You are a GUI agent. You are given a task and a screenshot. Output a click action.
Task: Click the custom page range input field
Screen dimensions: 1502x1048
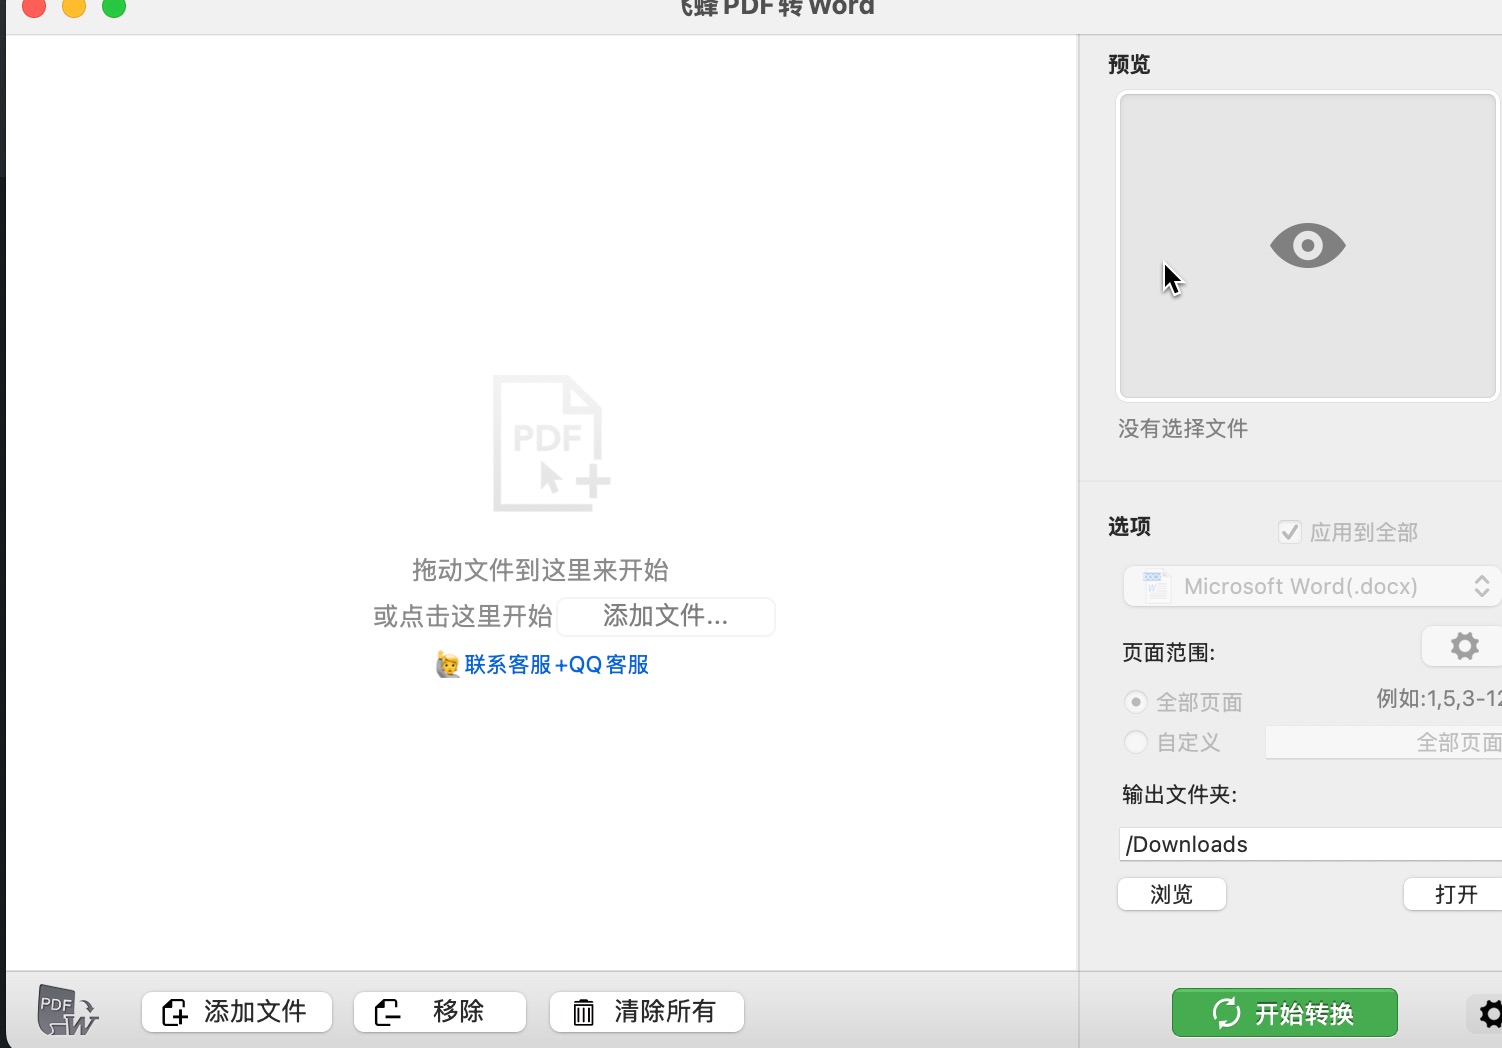pos(1383,742)
